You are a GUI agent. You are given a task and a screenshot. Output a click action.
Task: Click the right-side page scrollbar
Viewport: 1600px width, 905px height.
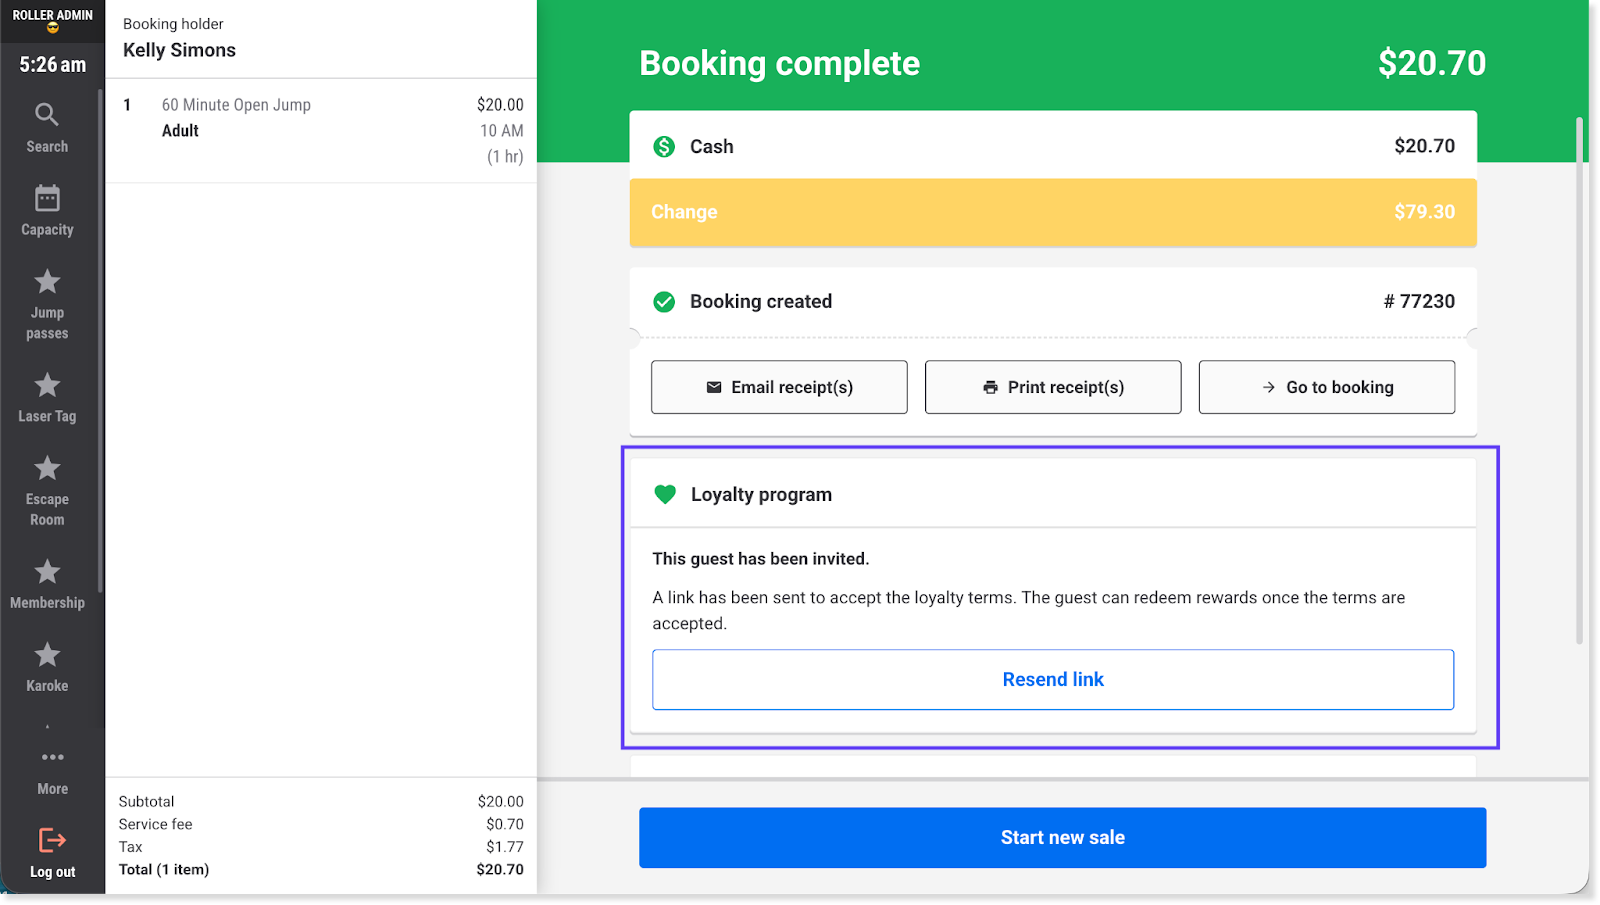tap(1579, 380)
